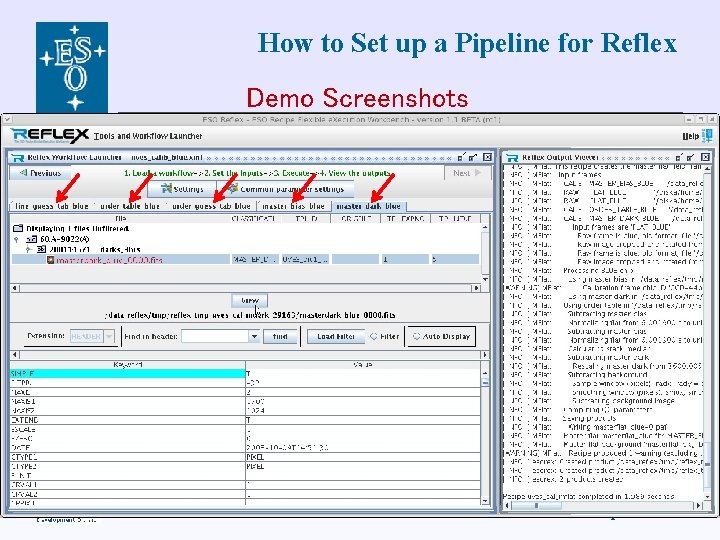
Task: Click the Previous navigation button
Action: 39,173
